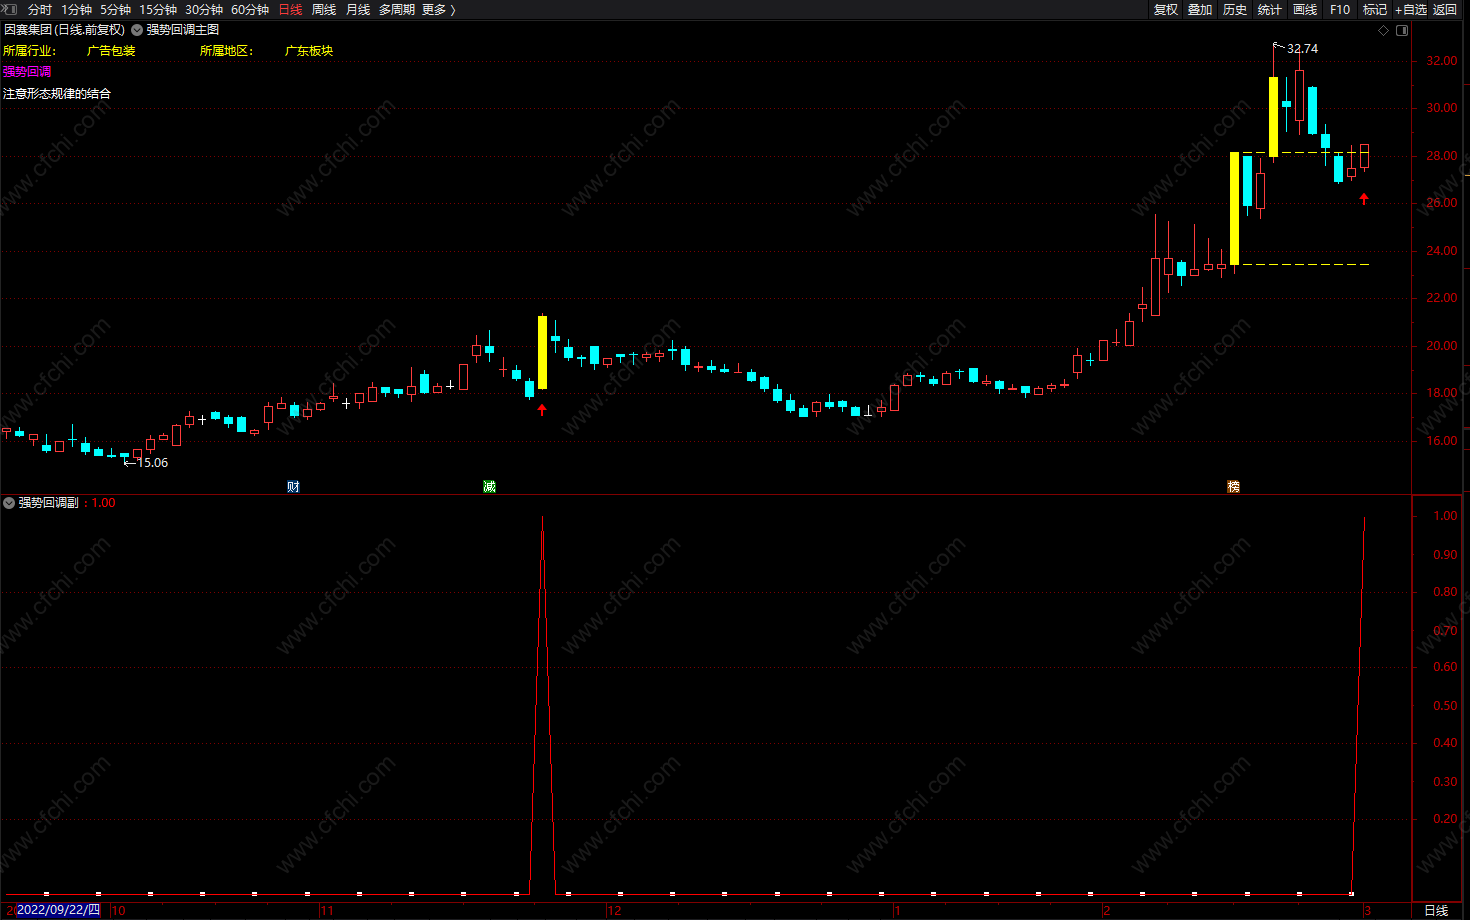The image size is (1470, 920).
Task: Click the 所属行业 label
Action: pyautogui.click(x=30, y=51)
